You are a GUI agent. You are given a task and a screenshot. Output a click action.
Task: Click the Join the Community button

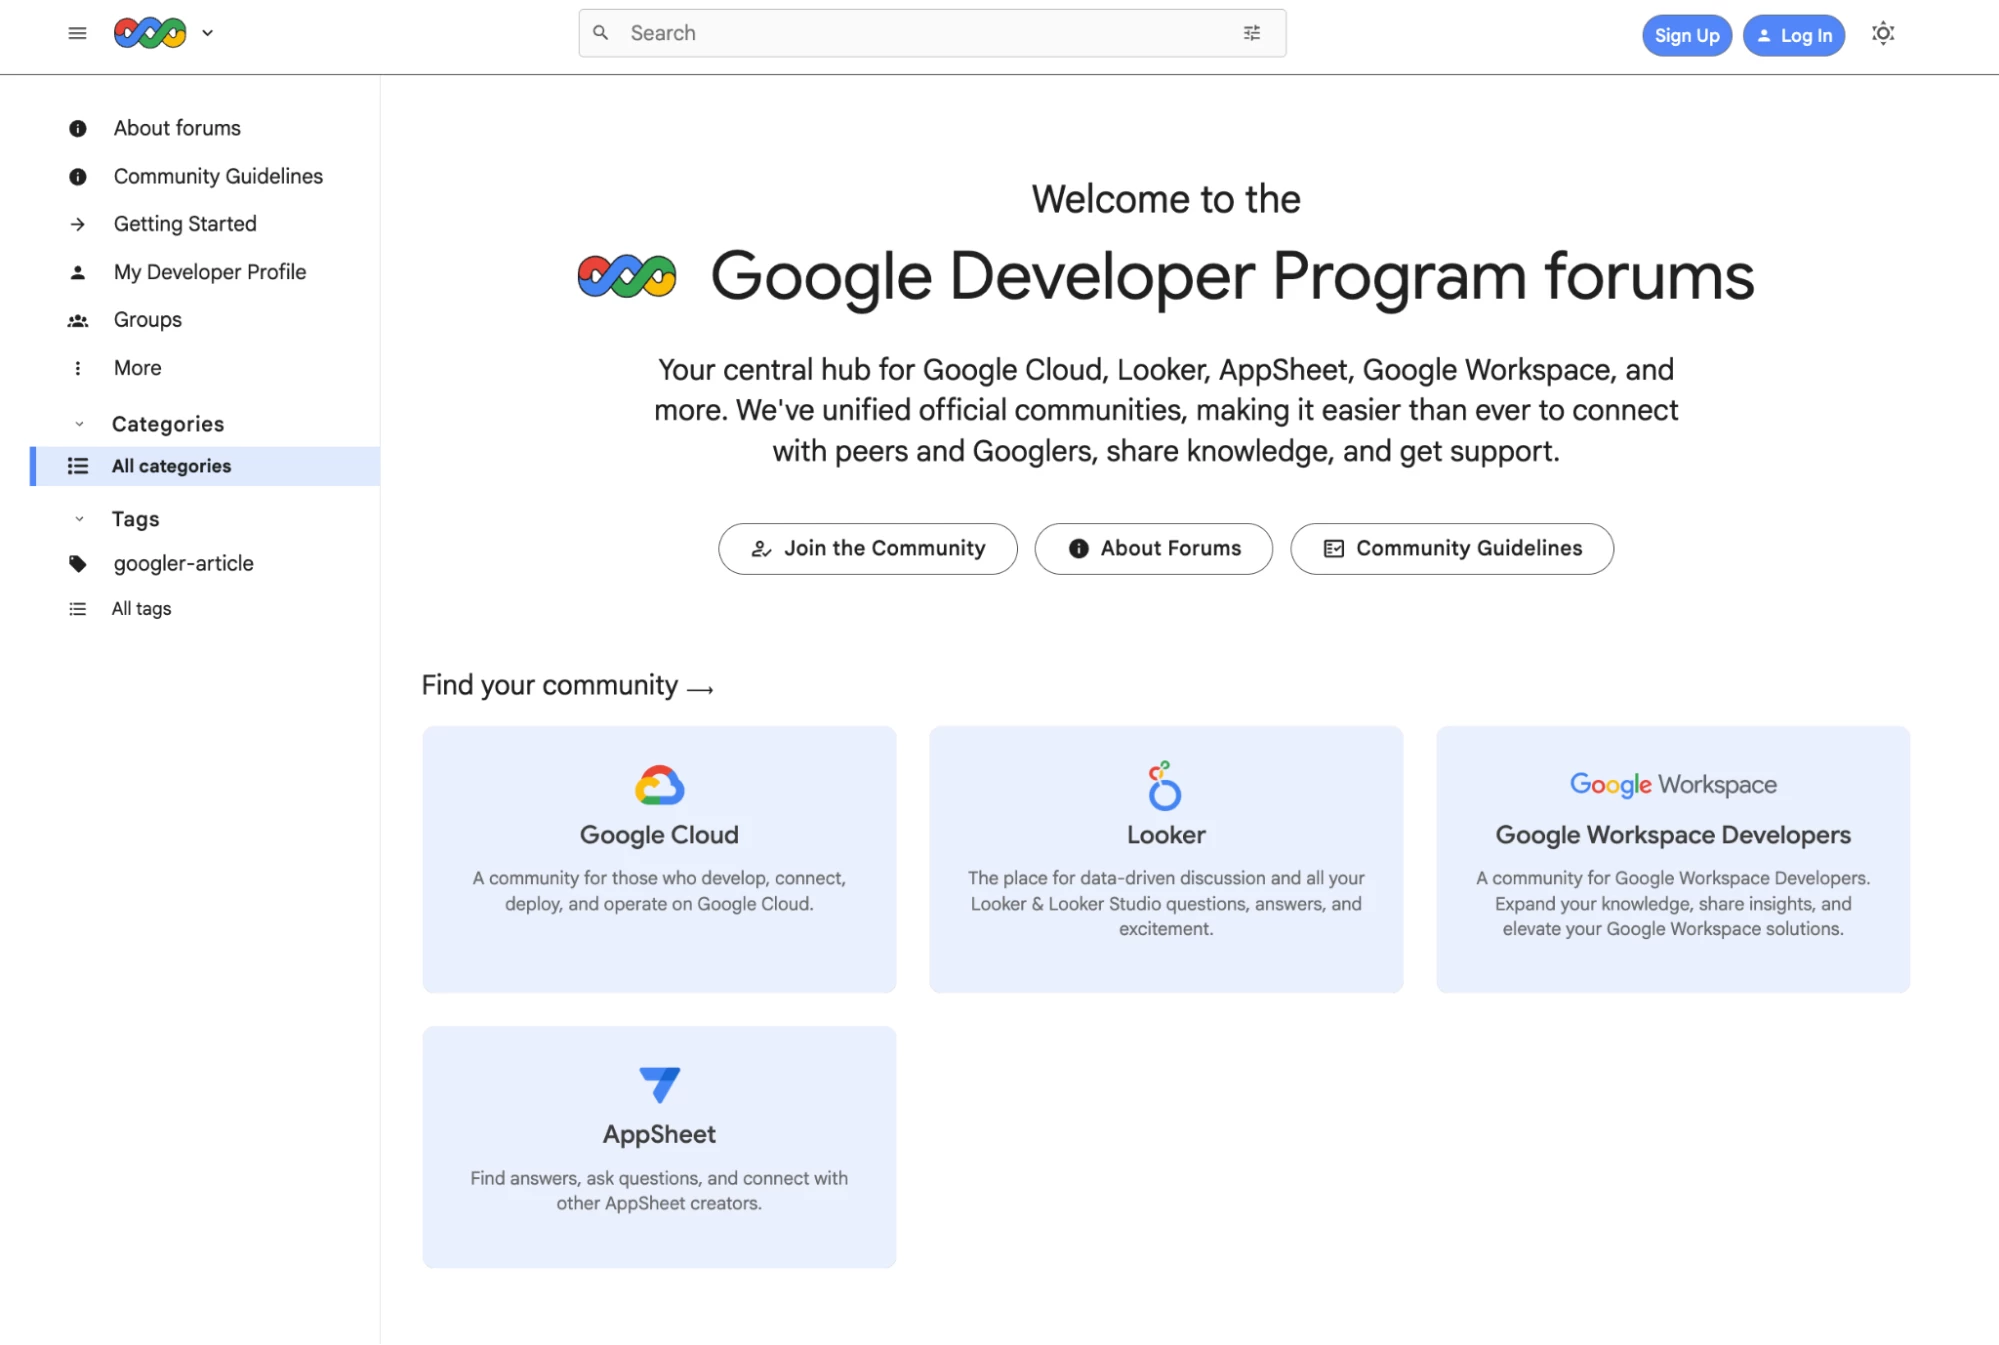(x=866, y=548)
